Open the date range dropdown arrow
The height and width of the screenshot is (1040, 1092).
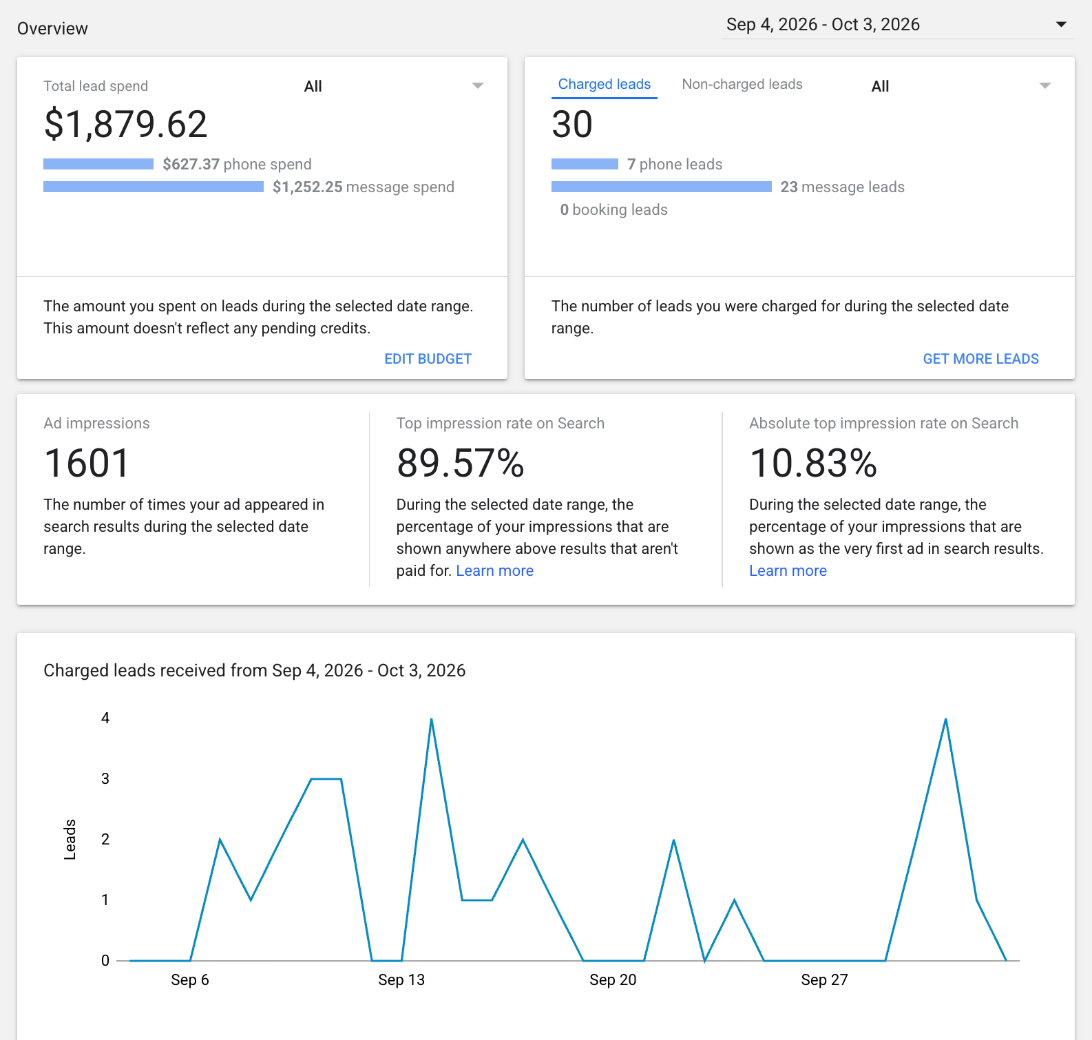[1061, 24]
